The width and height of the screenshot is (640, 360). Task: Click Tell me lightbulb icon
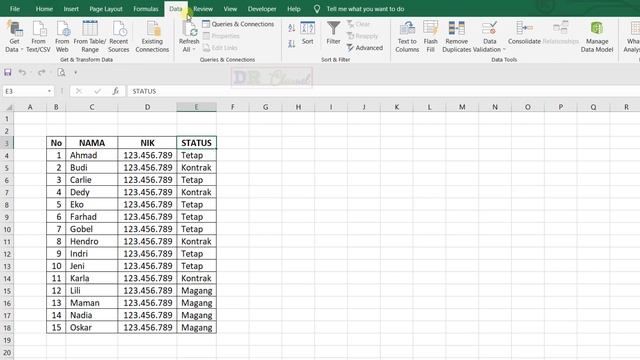317,9
